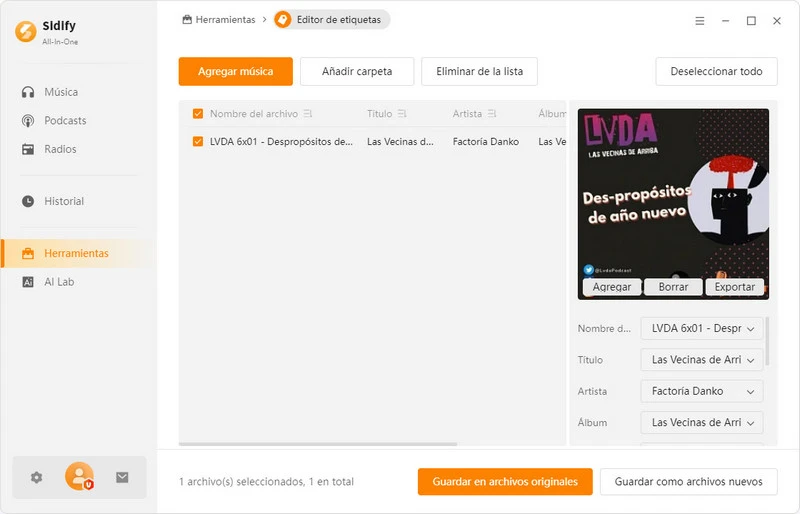Viewport: 800px width, 514px height.
Task: Click Guardar como archivos nuevos
Action: pyautogui.click(x=689, y=481)
